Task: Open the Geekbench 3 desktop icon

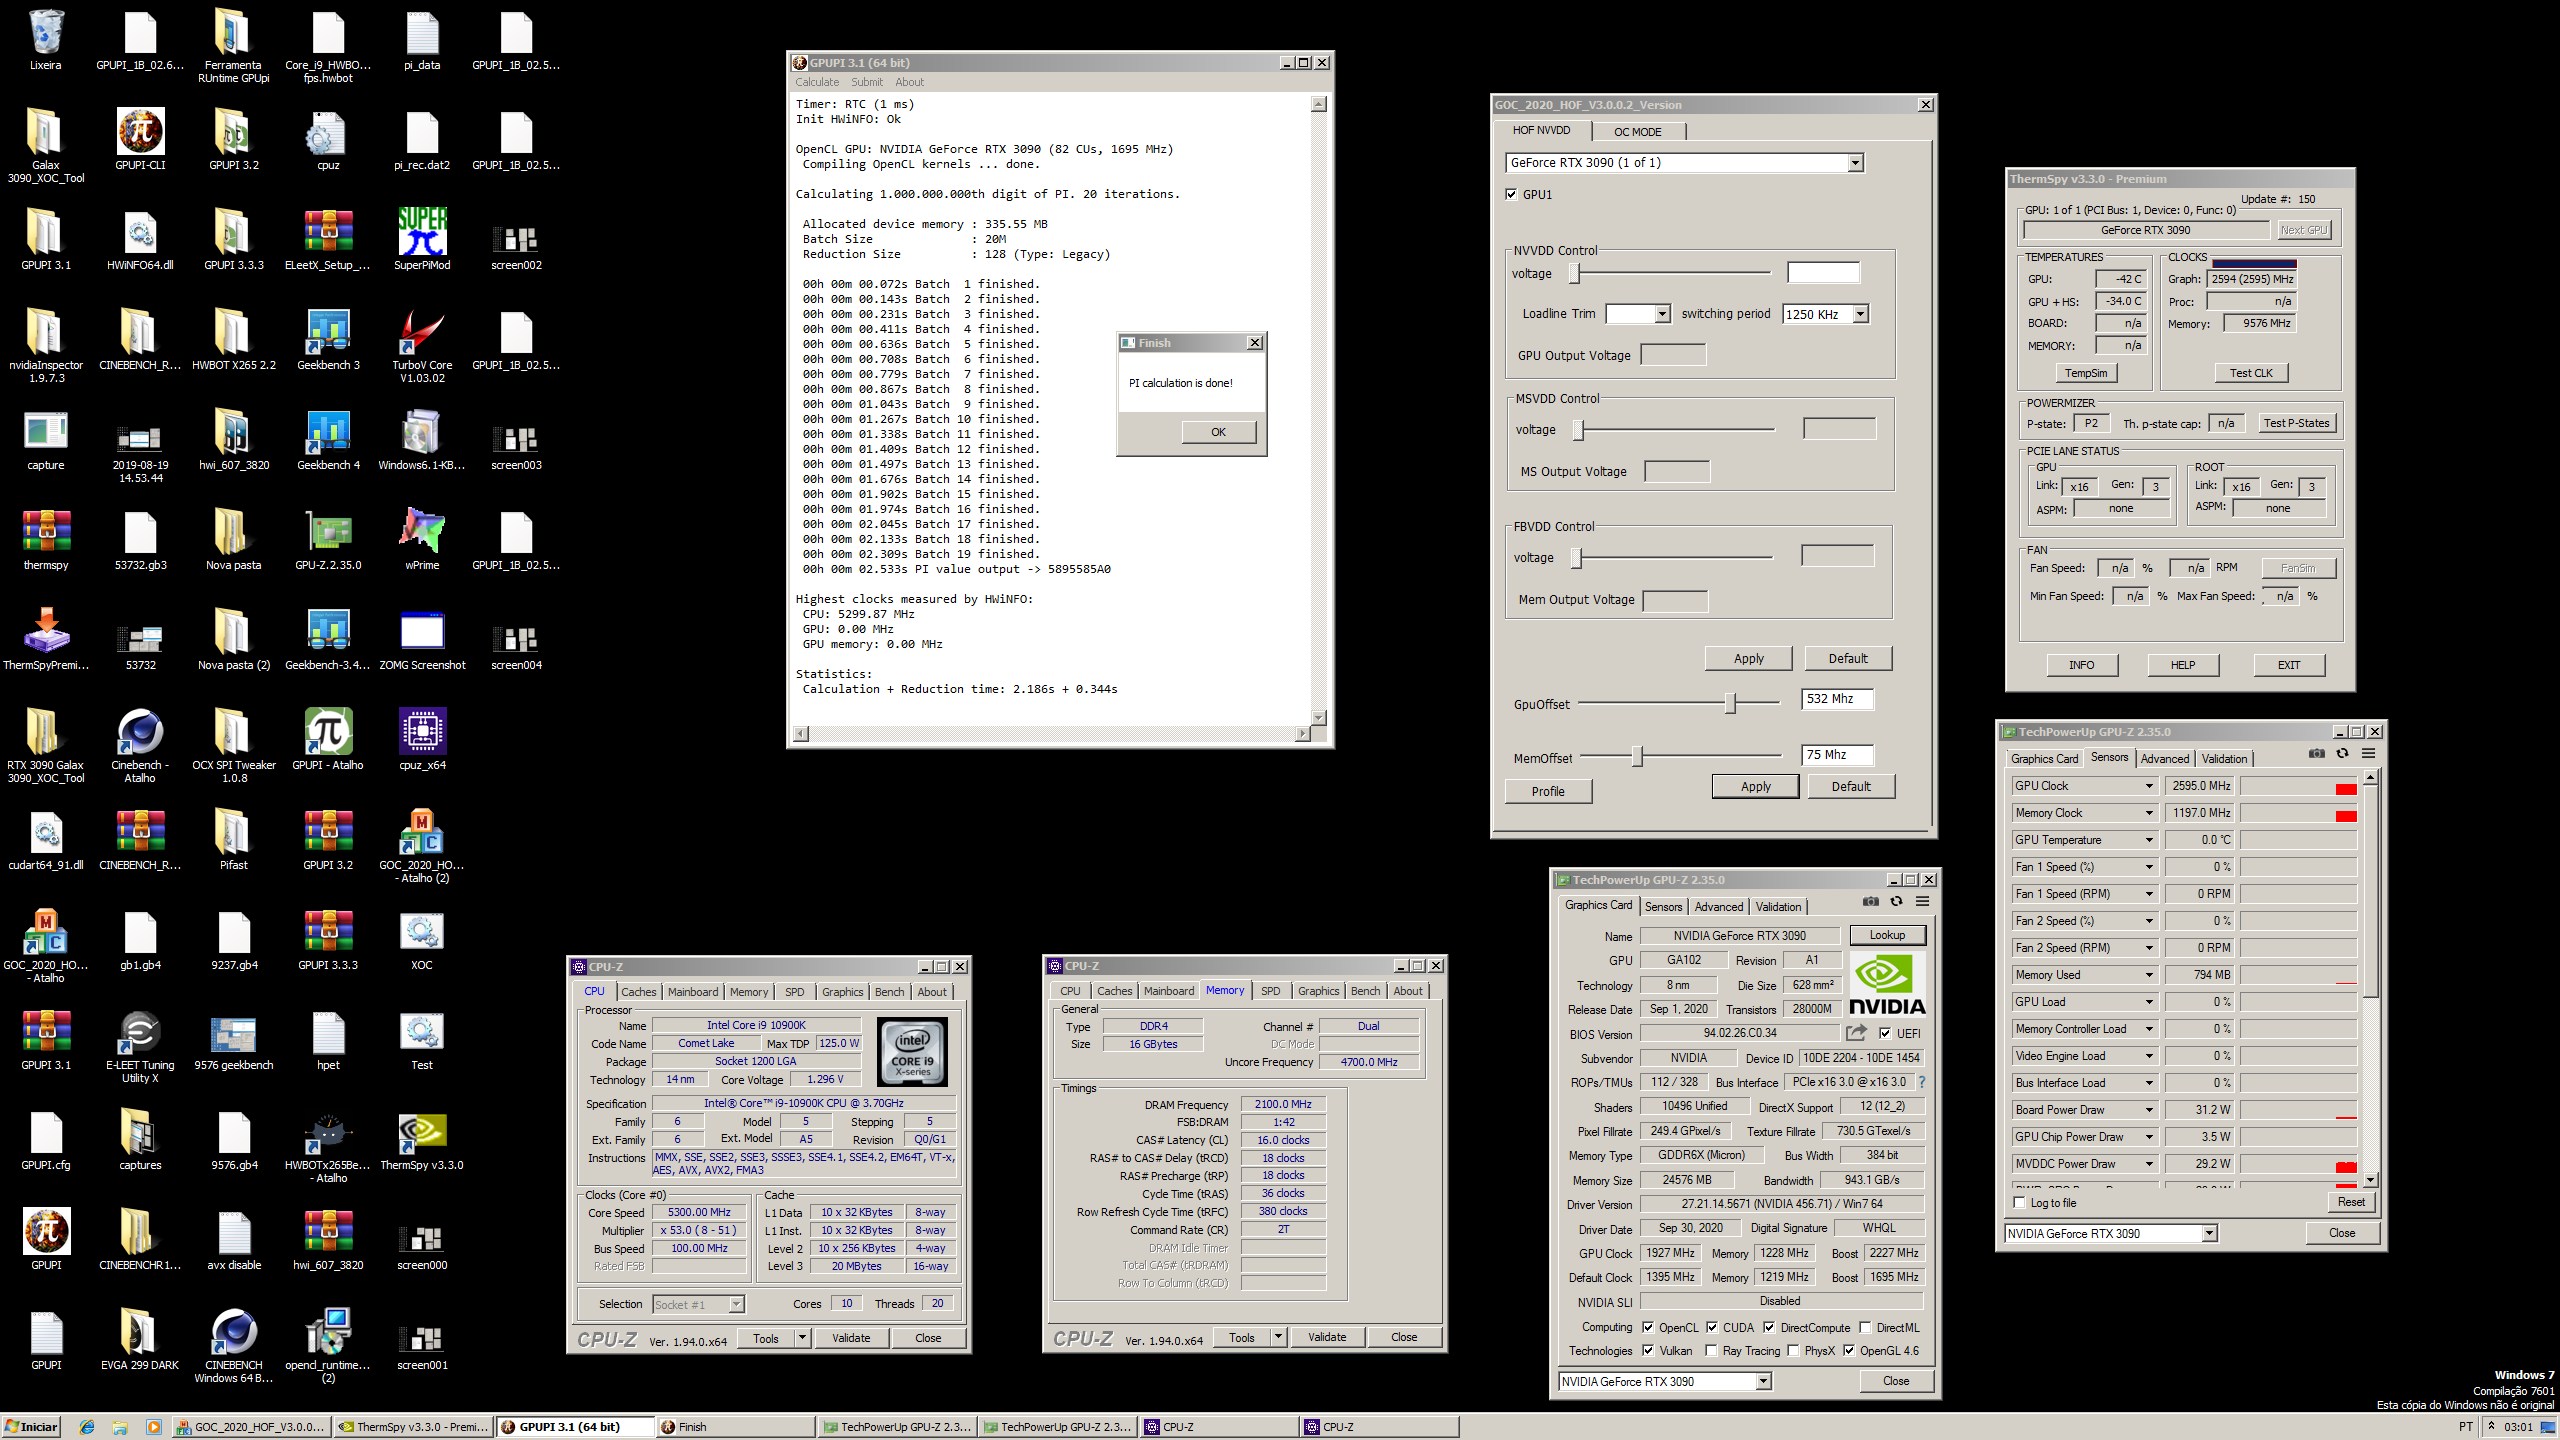Action: pos(328,341)
